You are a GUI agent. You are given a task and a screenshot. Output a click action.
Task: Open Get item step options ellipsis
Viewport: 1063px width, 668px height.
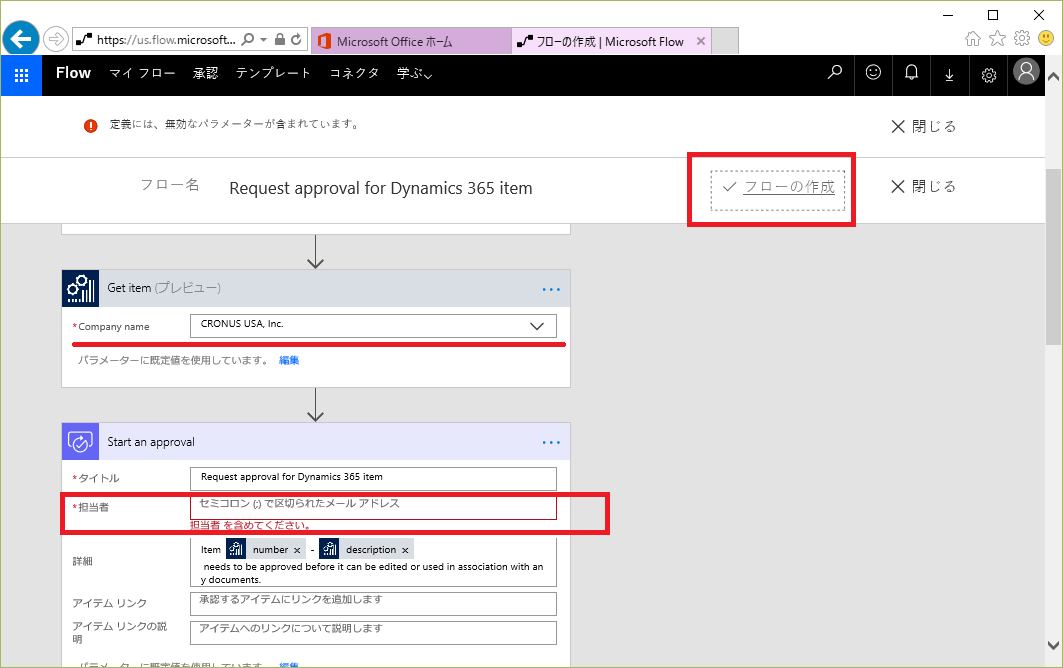pyautogui.click(x=551, y=288)
